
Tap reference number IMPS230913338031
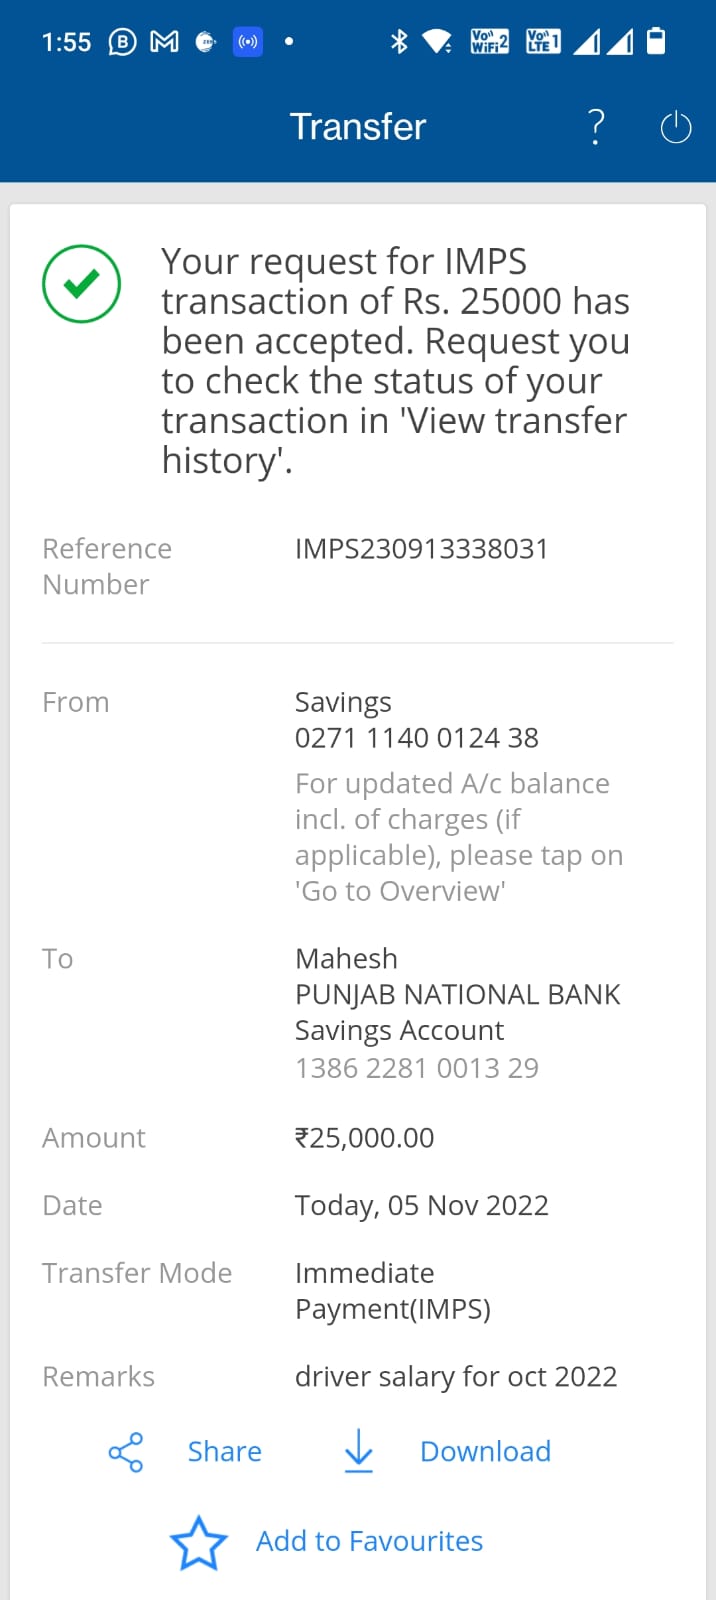421,549
